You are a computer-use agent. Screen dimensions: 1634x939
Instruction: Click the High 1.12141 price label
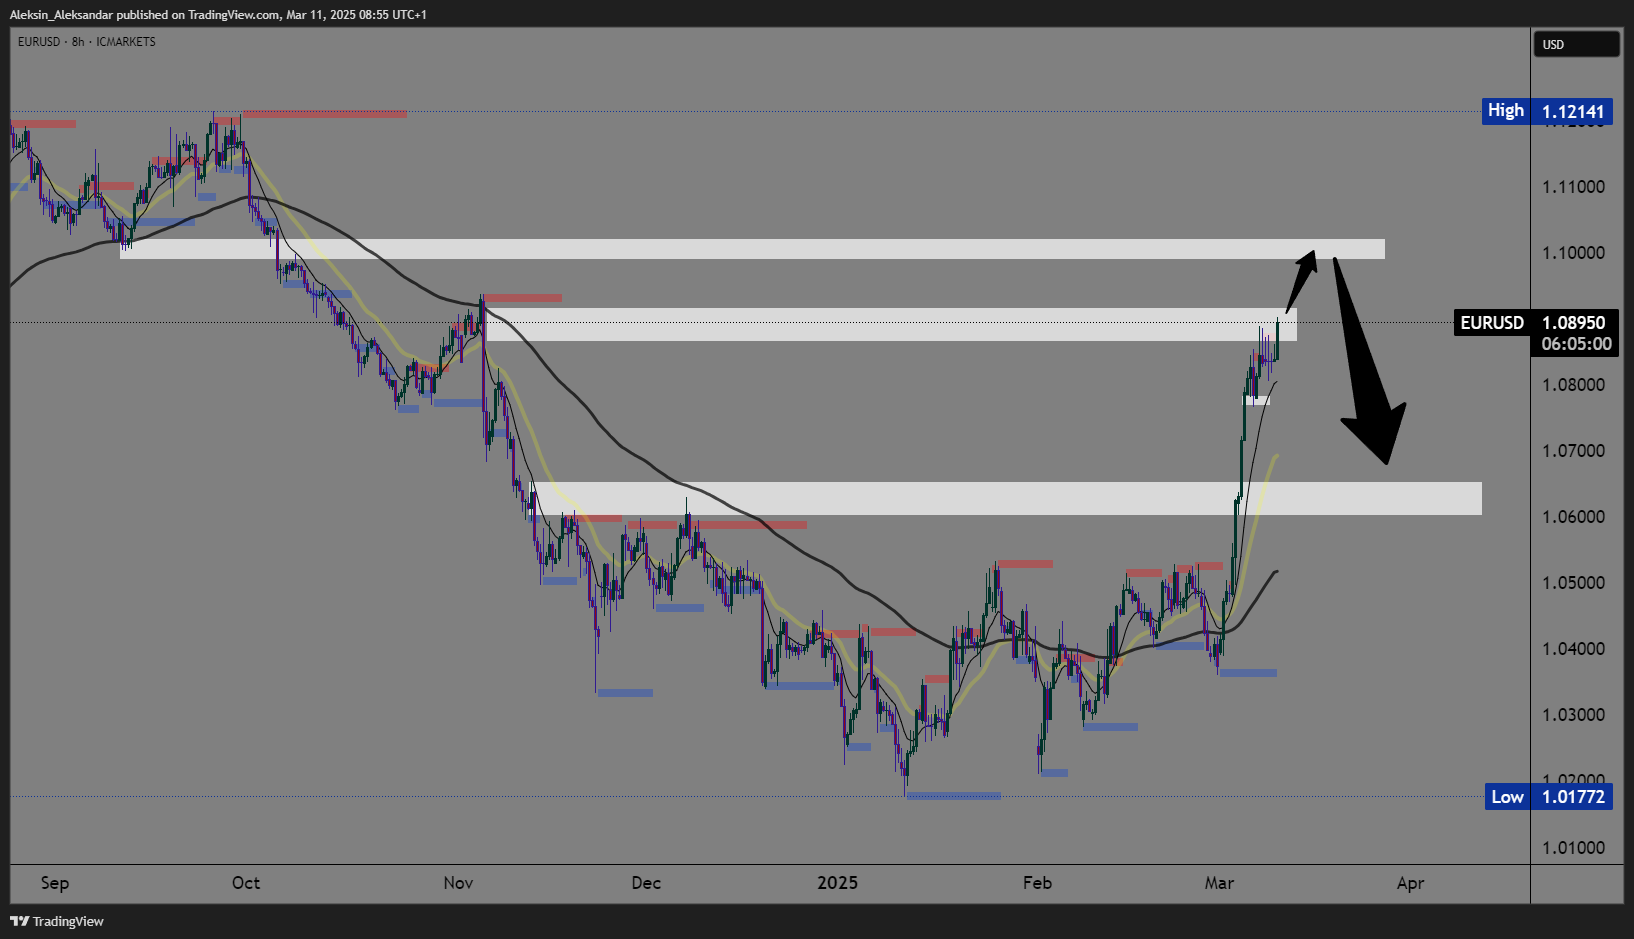[x=1547, y=111]
